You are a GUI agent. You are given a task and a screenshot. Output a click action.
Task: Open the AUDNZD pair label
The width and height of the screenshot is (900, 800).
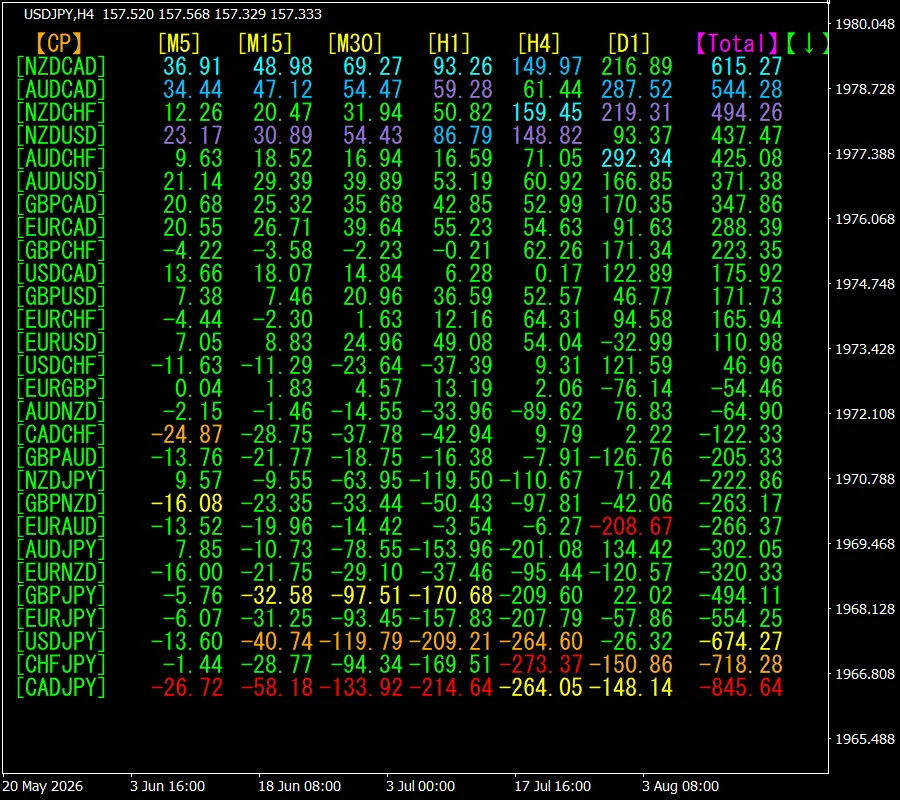(x=61, y=411)
